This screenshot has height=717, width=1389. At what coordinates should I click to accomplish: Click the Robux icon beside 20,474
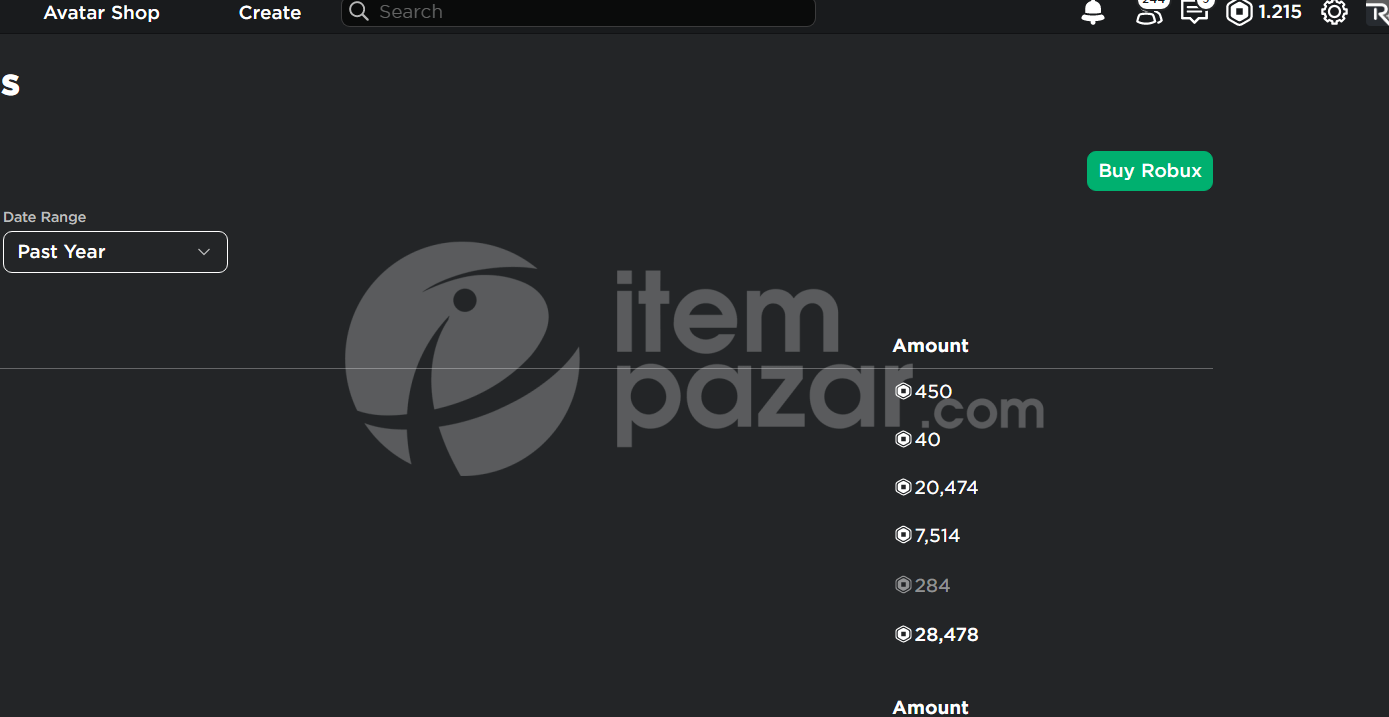tap(903, 488)
